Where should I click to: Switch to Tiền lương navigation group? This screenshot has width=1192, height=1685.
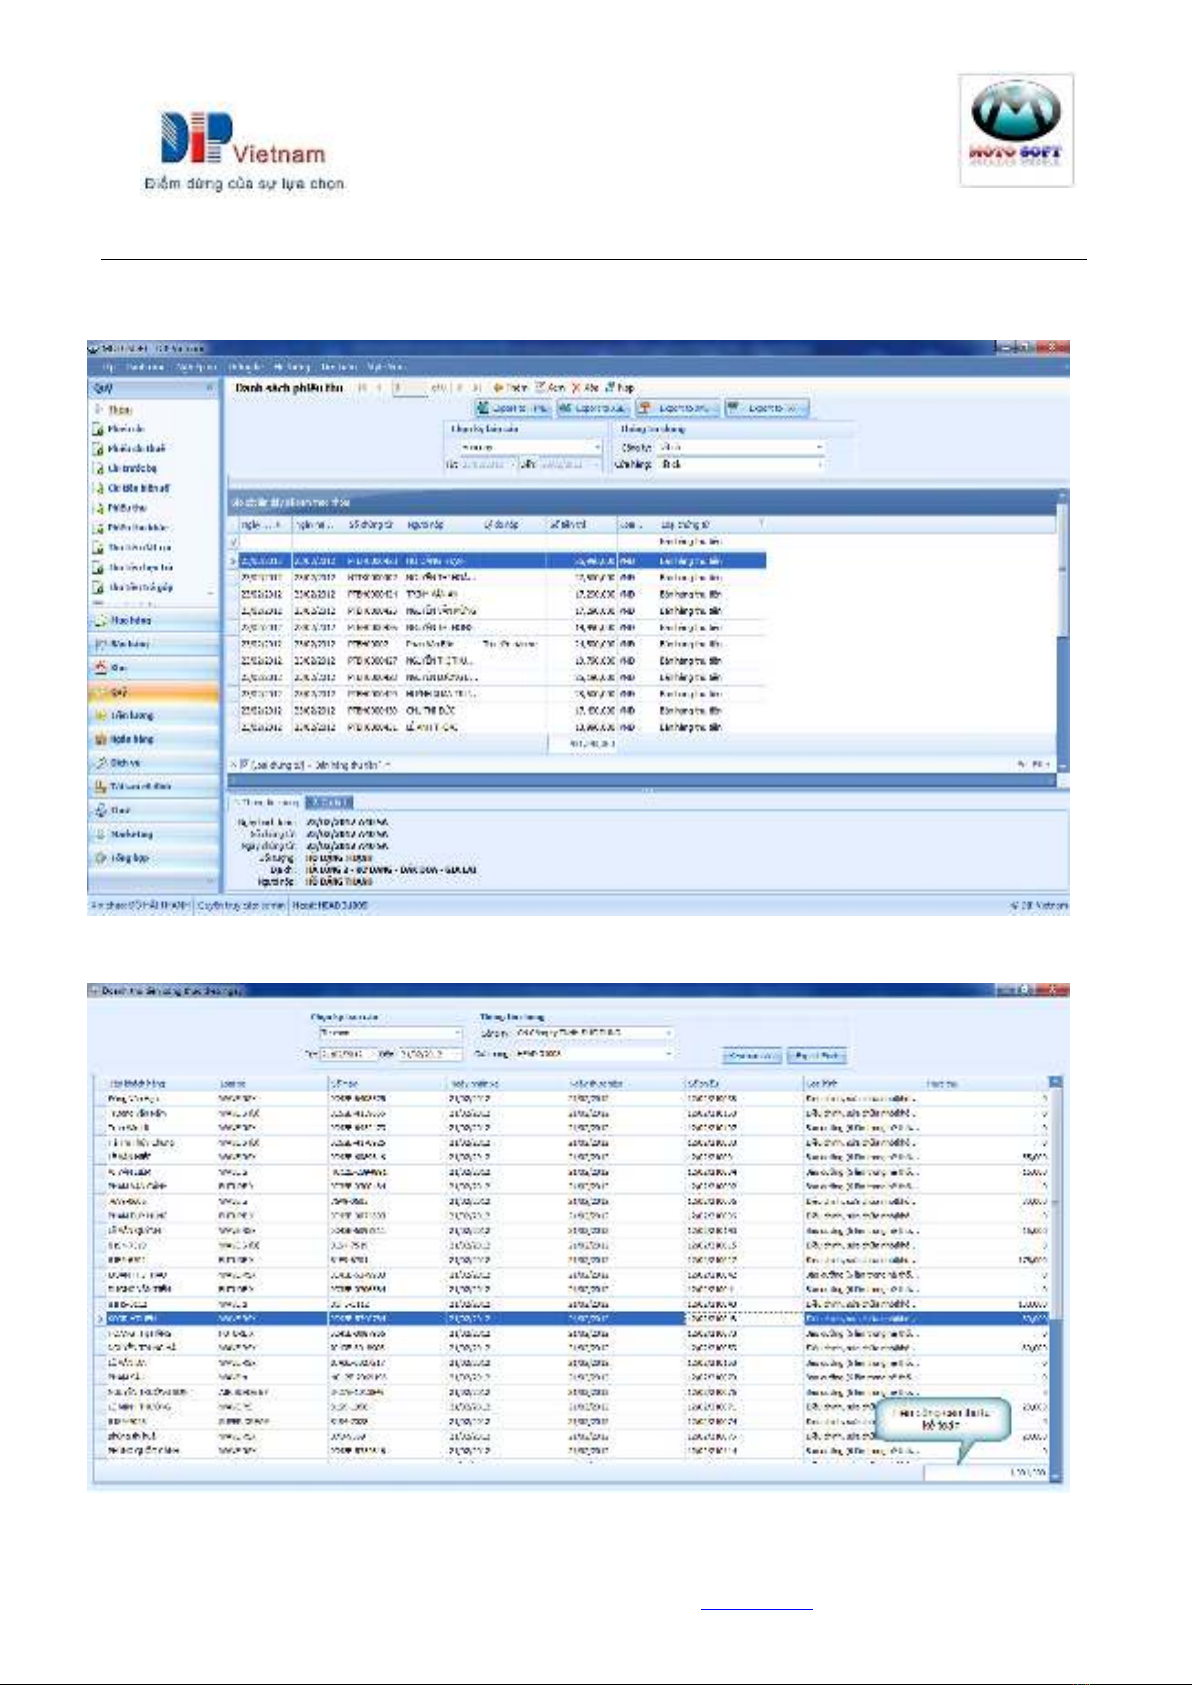(x=153, y=716)
